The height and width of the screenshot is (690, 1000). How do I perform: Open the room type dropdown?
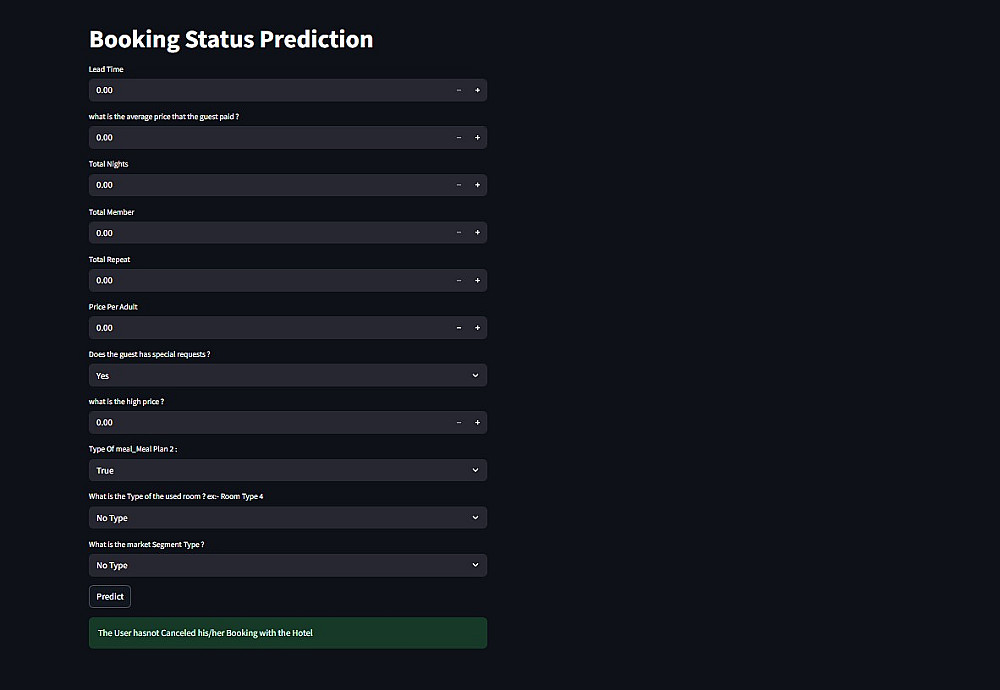point(287,518)
